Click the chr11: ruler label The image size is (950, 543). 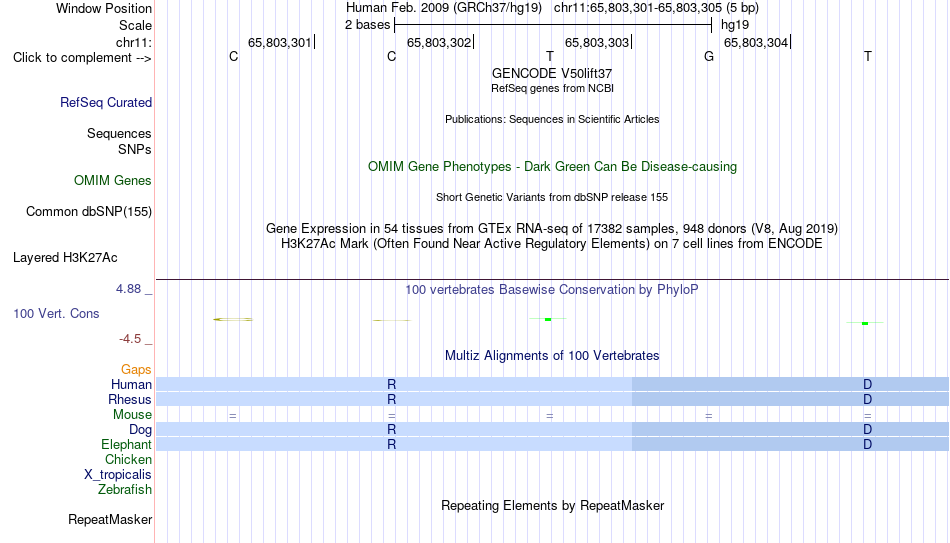(134, 42)
